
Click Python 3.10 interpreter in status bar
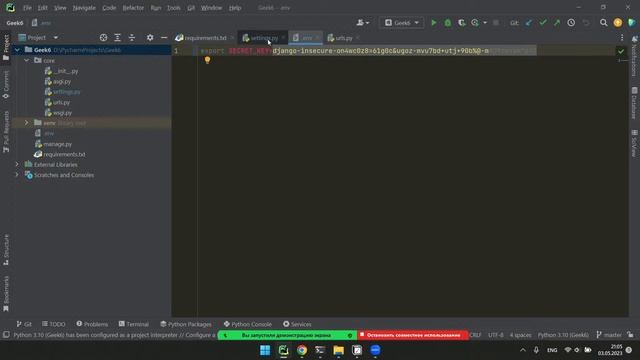563,335
